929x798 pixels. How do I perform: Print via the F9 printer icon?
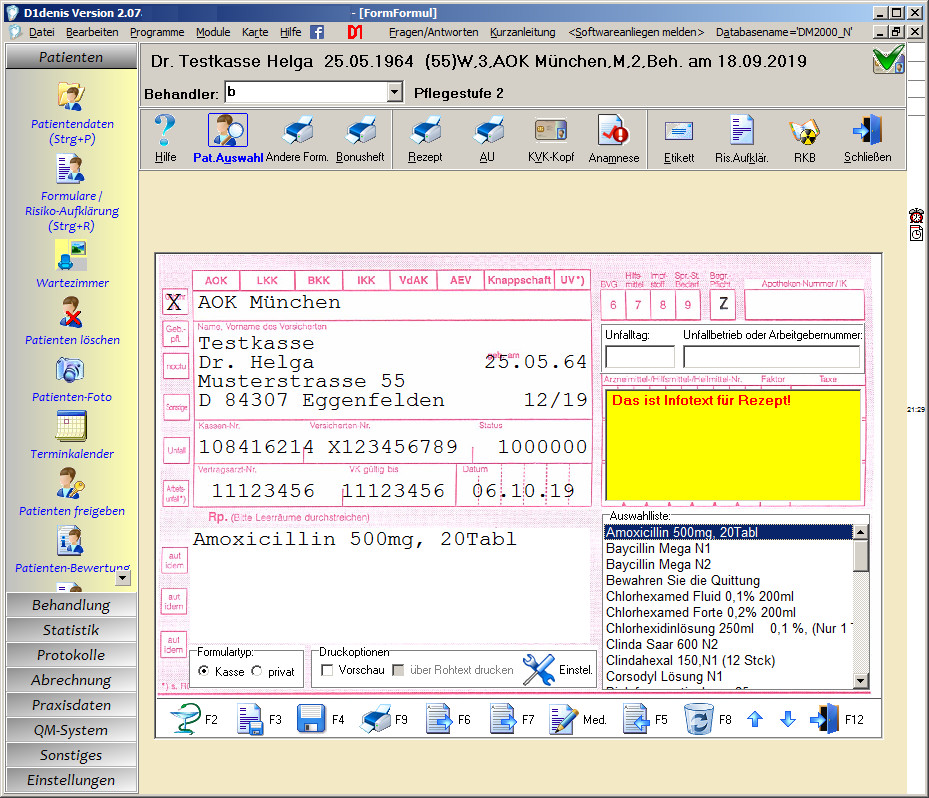tap(376, 719)
